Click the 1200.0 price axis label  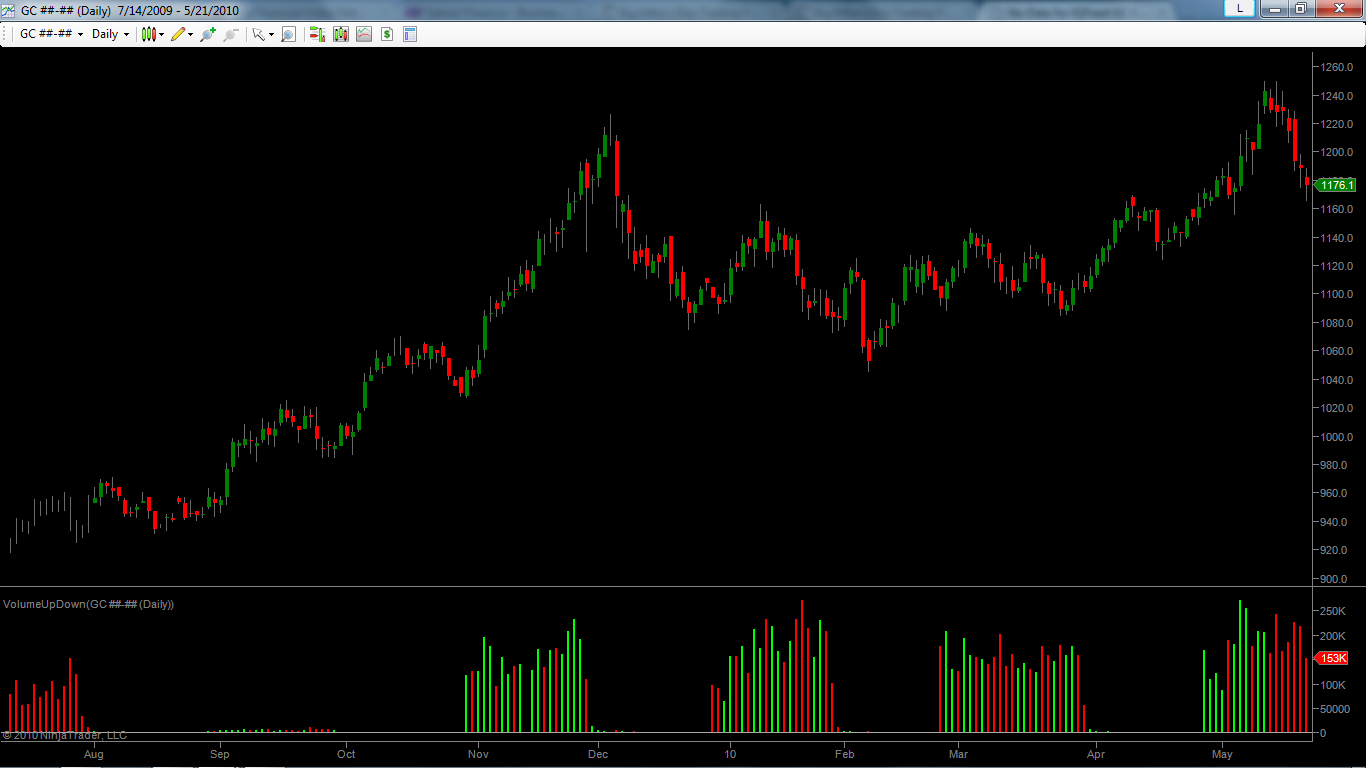pos(1337,153)
